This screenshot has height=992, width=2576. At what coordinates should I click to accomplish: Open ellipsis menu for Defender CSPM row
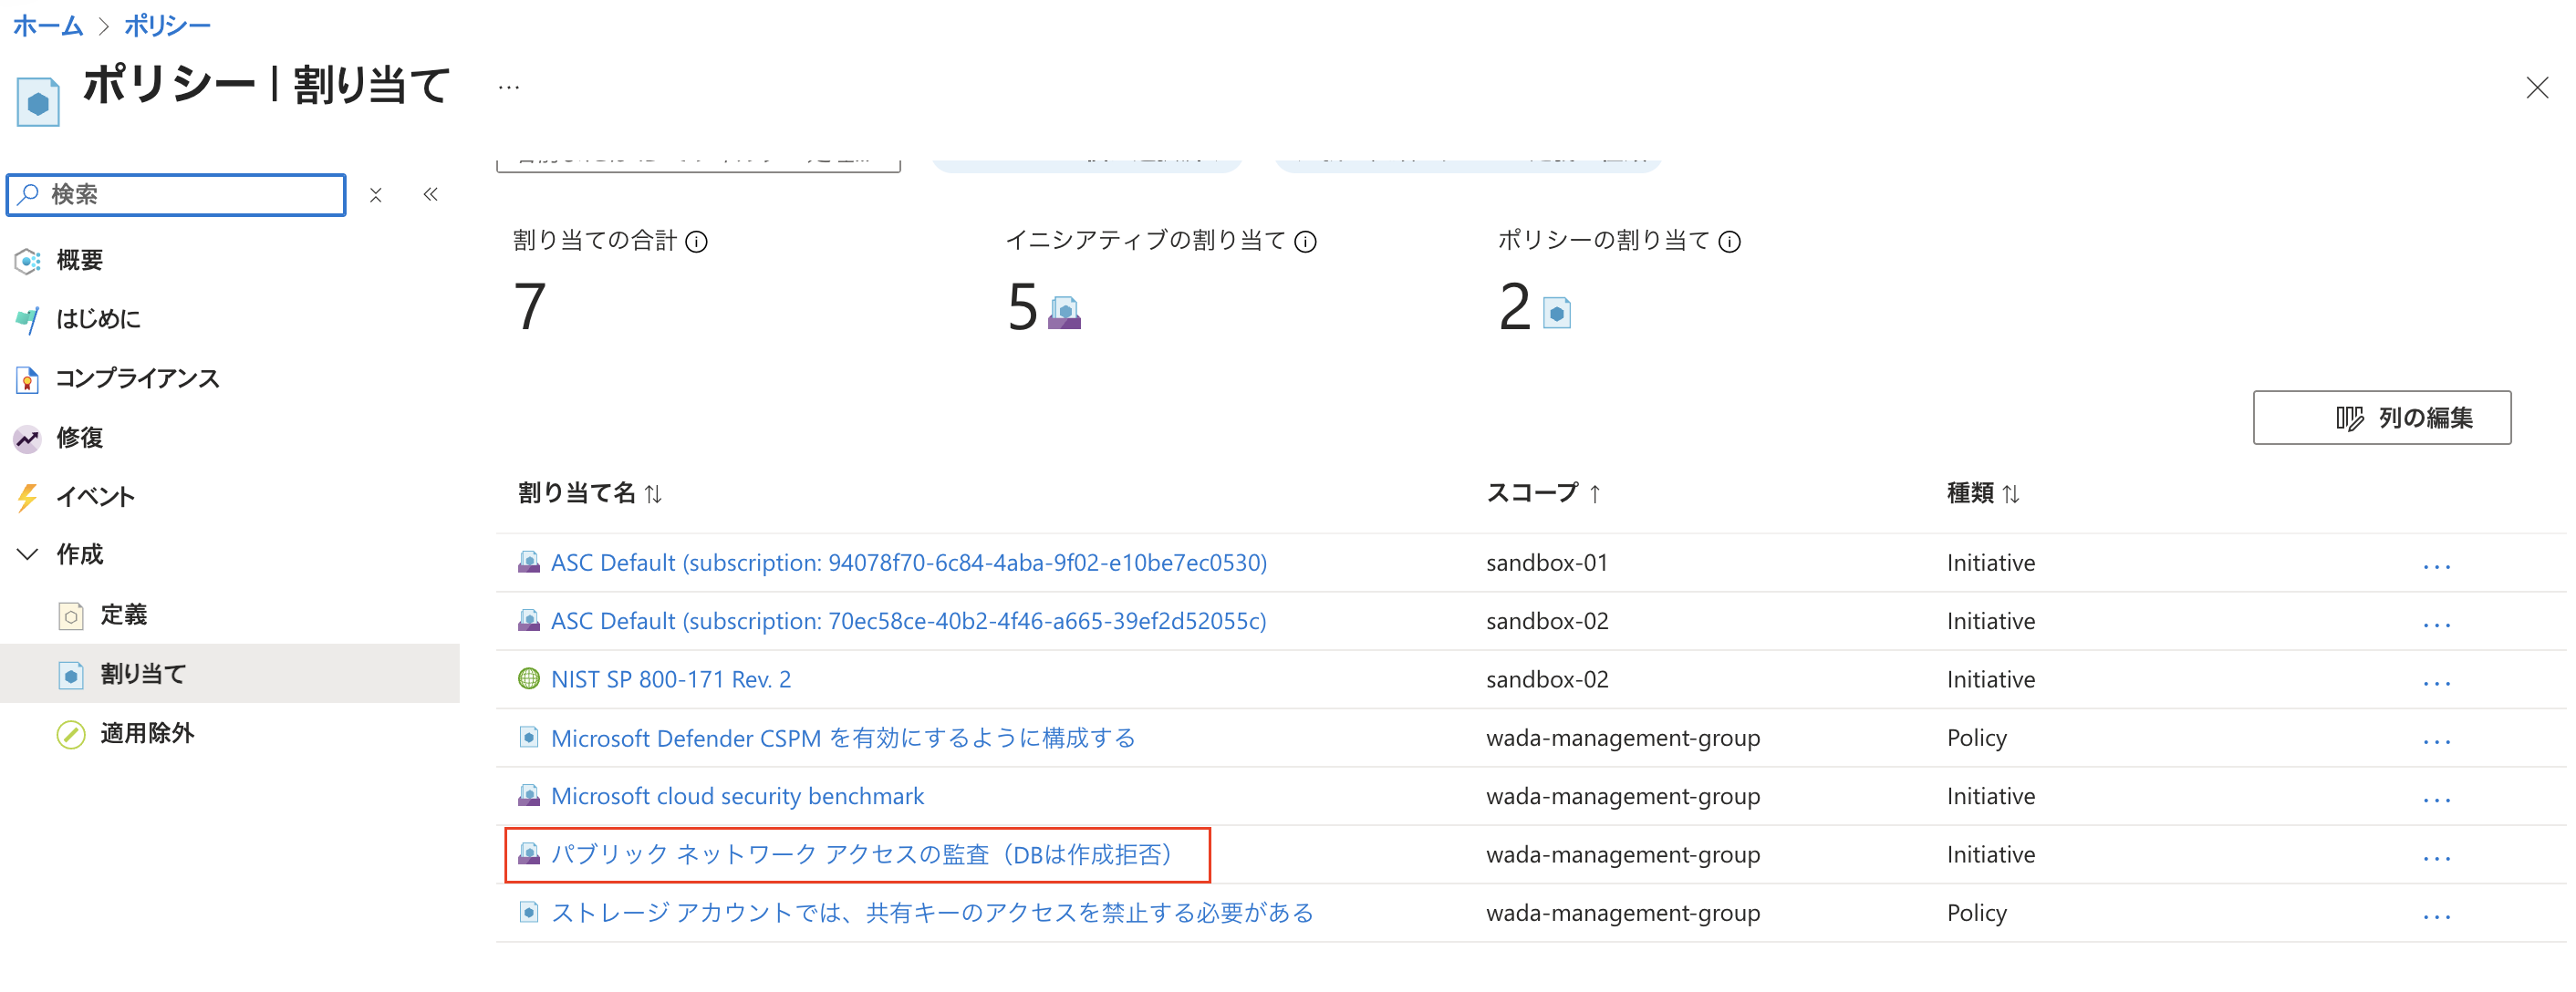click(x=2437, y=741)
